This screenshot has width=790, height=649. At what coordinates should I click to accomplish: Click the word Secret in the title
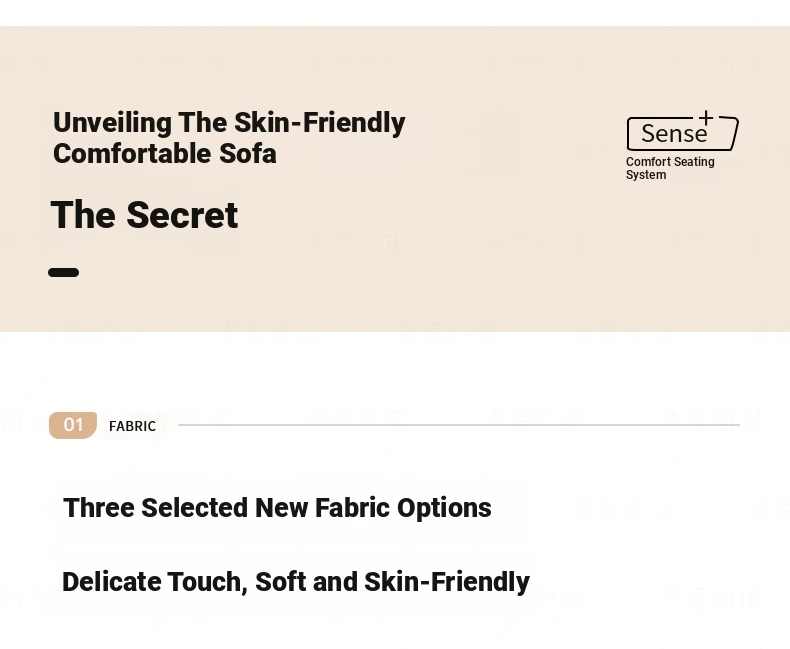[x=182, y=215]
